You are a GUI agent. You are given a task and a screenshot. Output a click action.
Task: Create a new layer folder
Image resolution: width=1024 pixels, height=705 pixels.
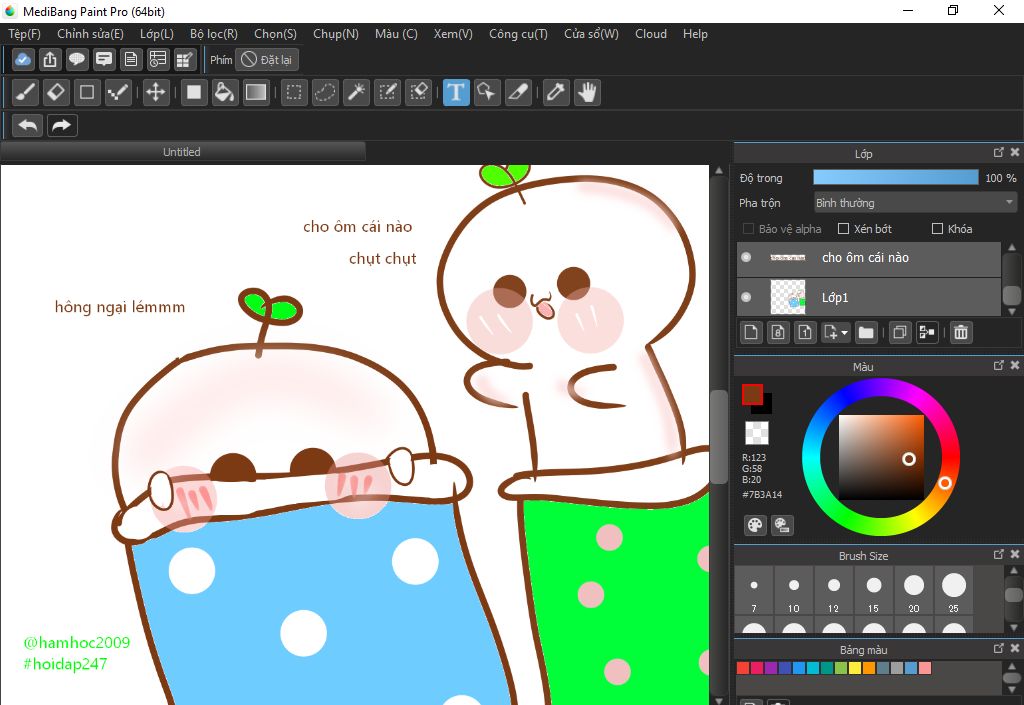click(x=866, y=333)
